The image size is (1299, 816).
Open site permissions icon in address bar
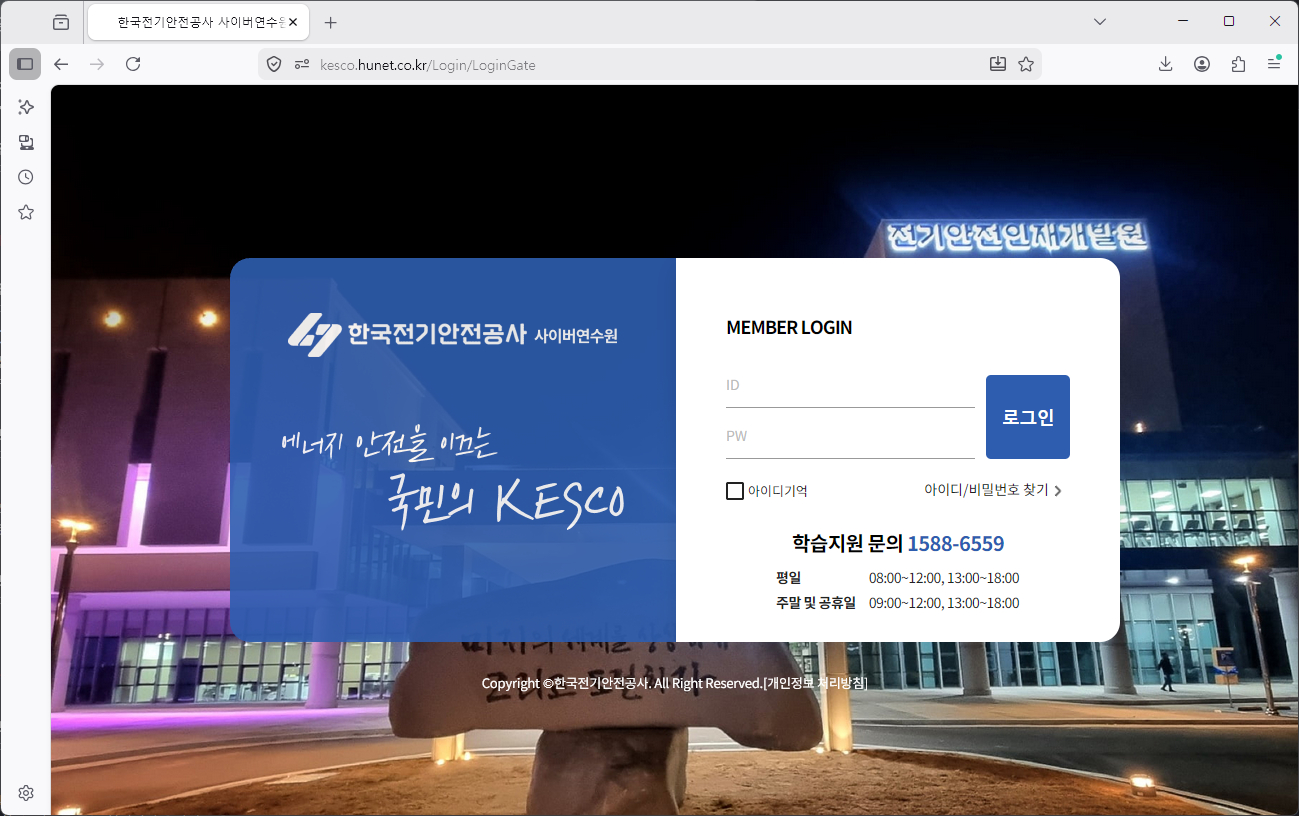[302, 64]
